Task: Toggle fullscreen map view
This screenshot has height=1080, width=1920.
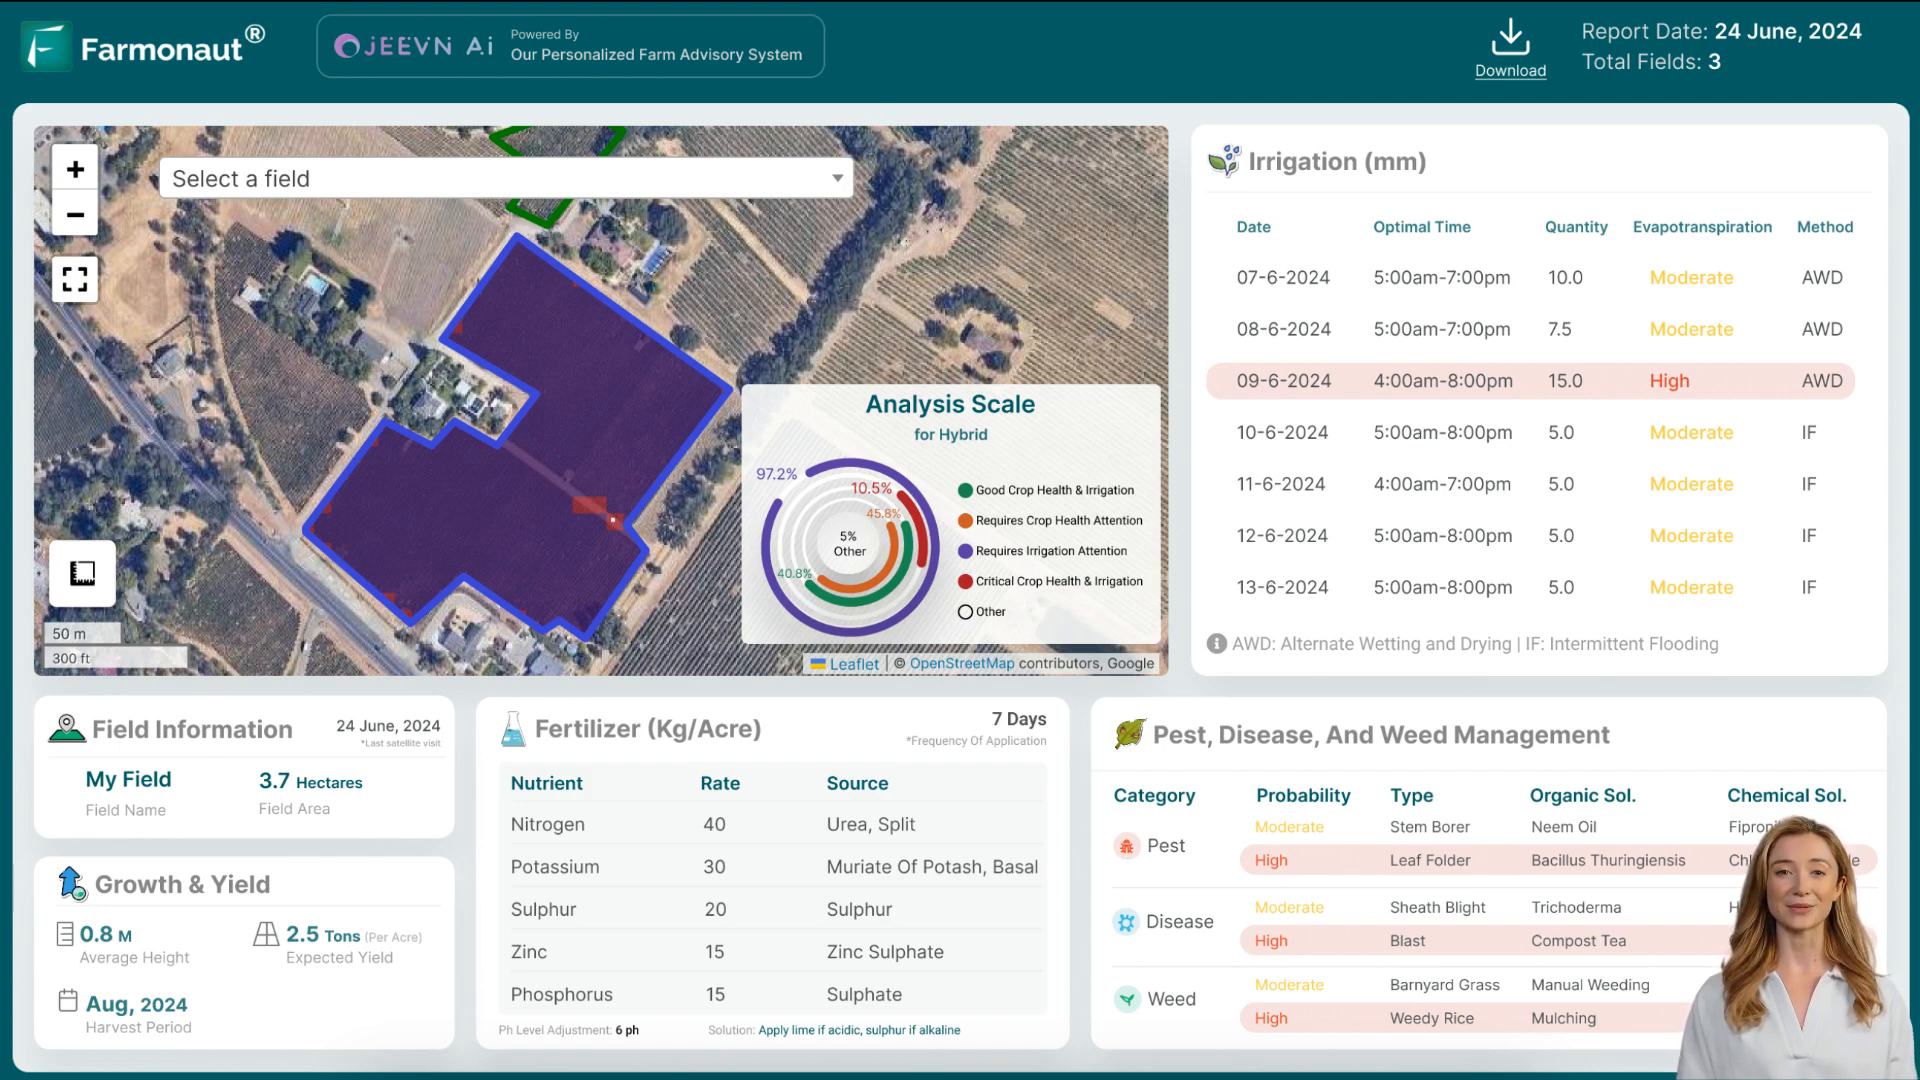Action: [75, 278]
